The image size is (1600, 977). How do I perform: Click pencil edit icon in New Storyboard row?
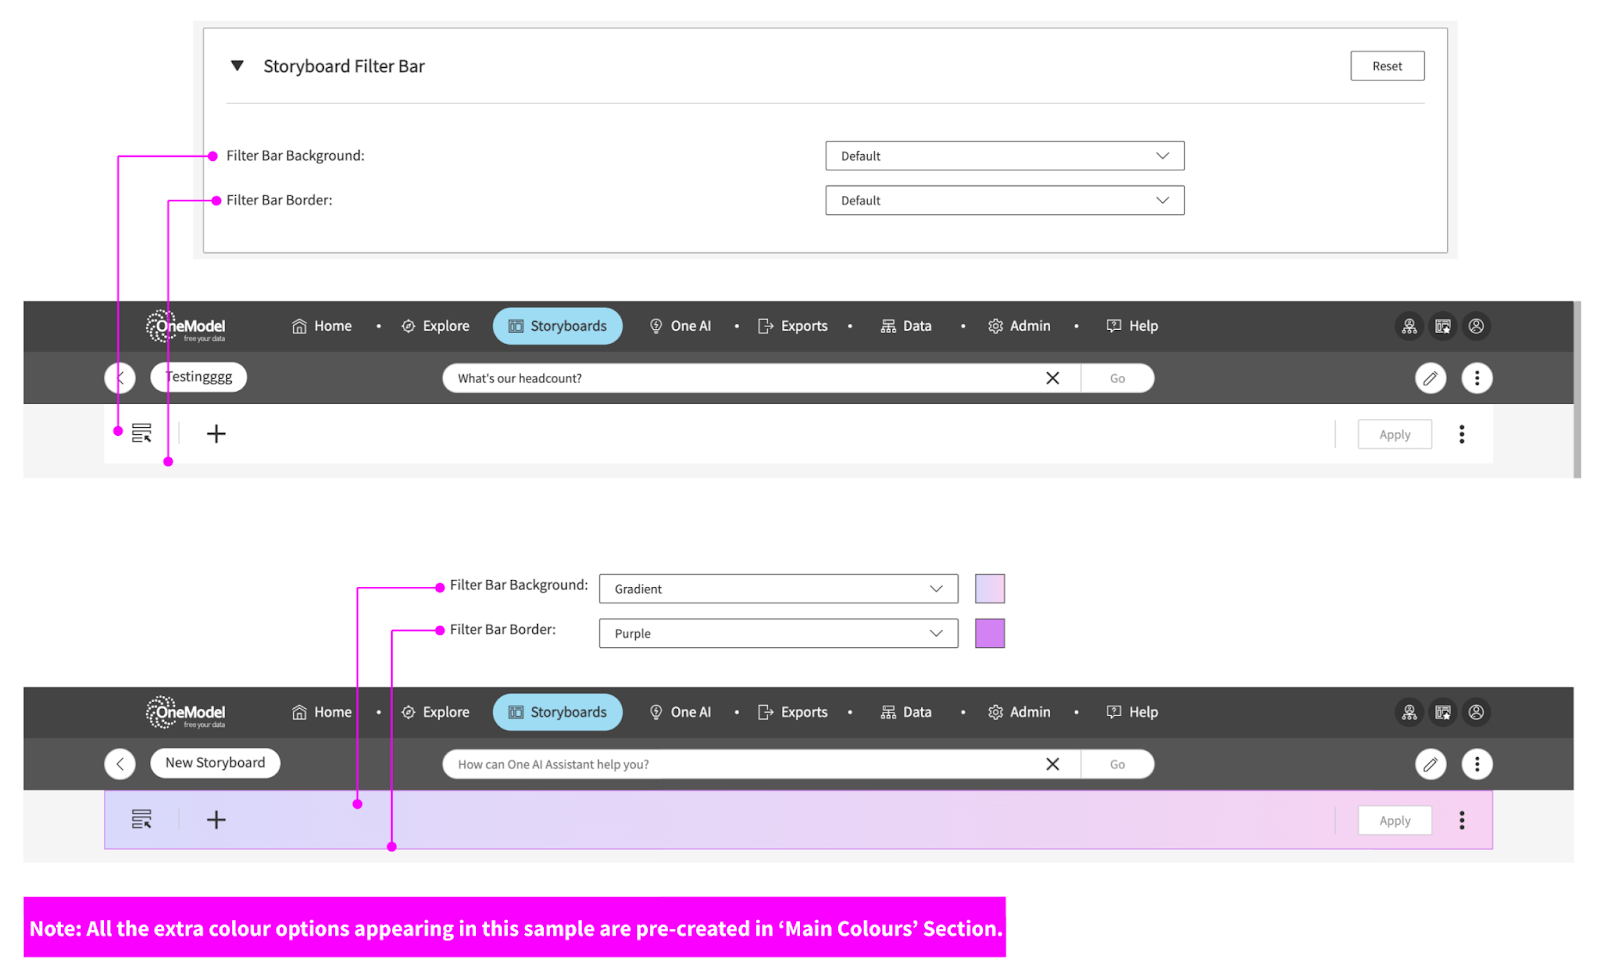1430,764
